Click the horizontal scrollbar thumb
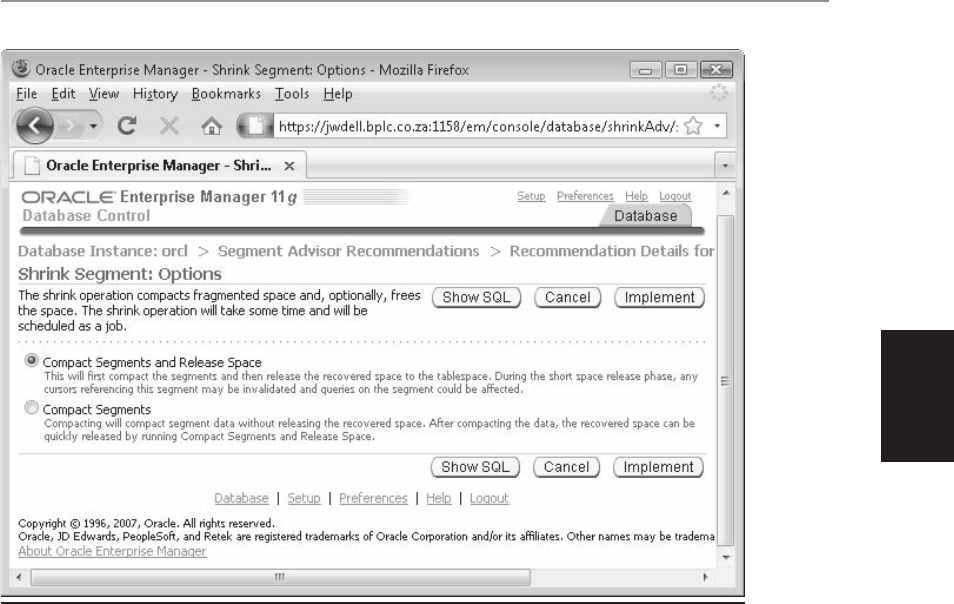954x604 pixels. click(280, 577)
